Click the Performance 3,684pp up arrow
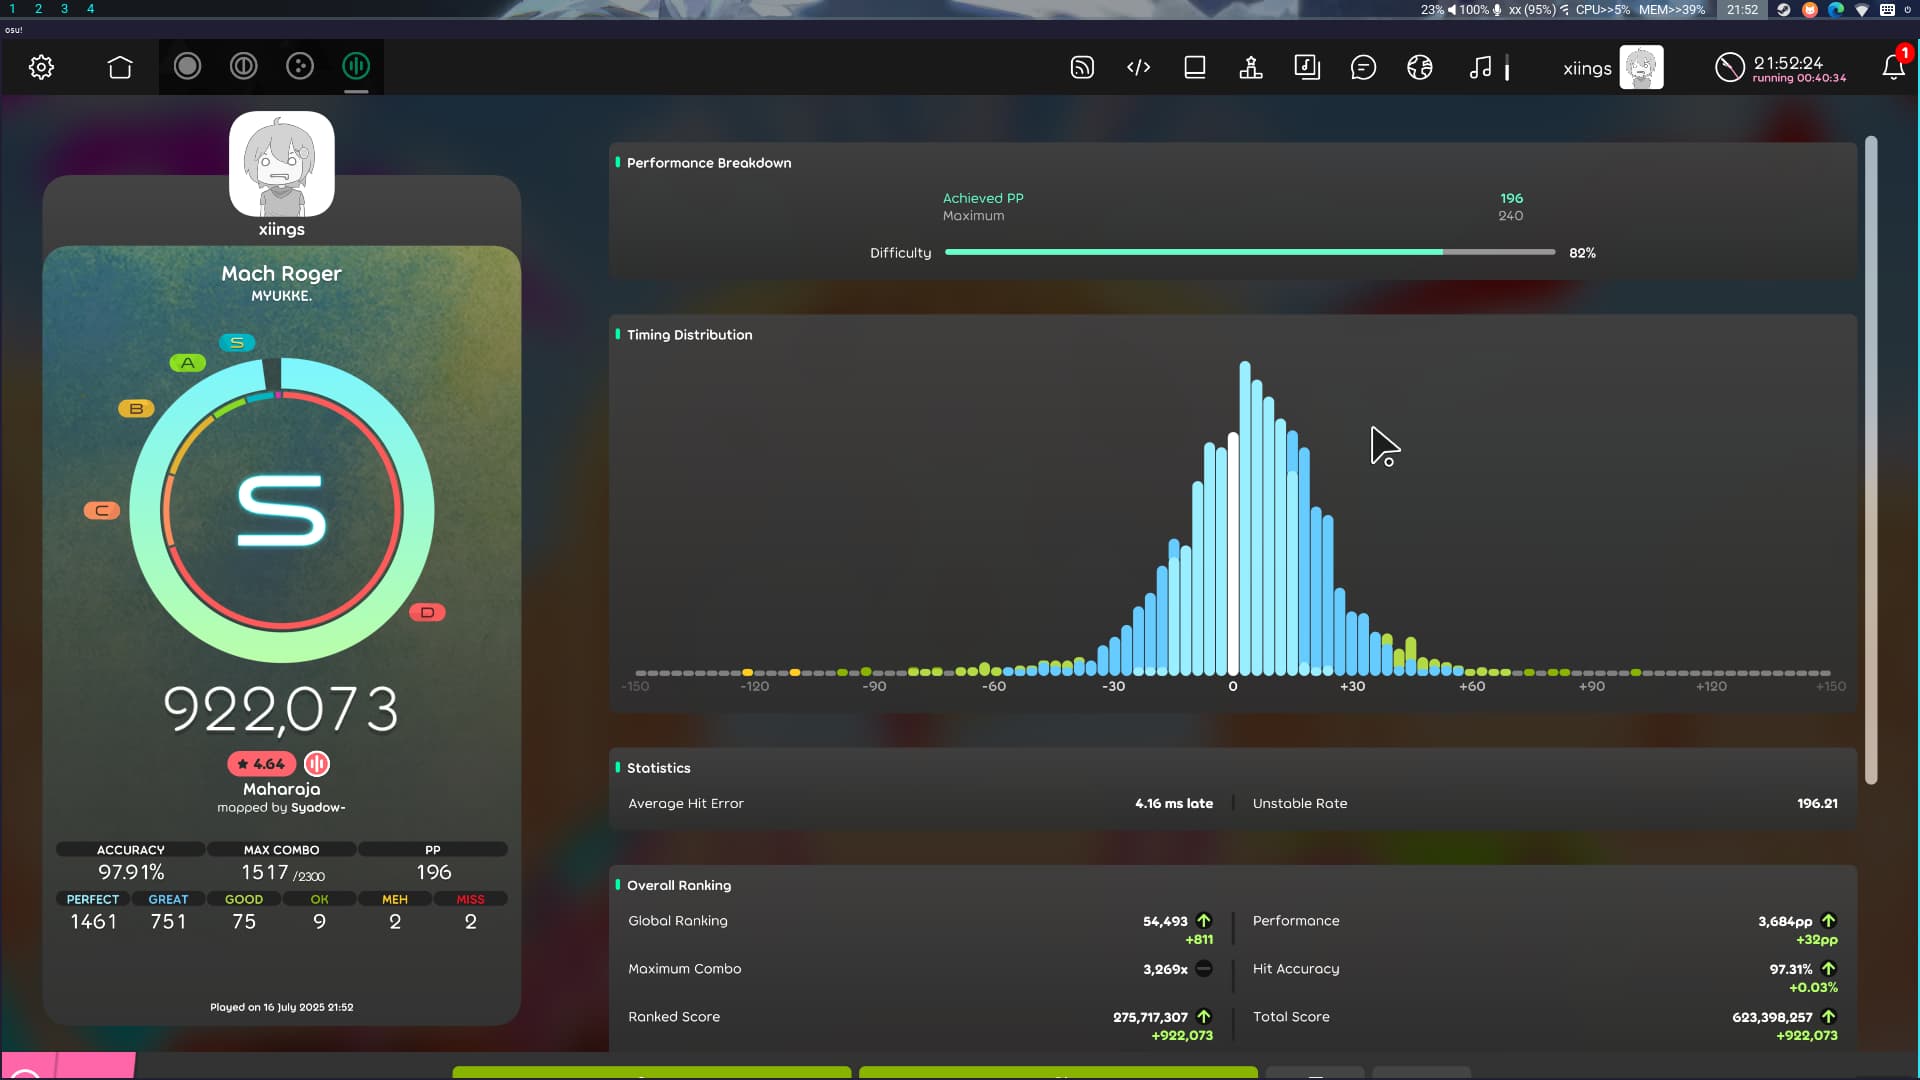The width and height of the screenshot is (1920, 1080). (x=1829, y=921)
